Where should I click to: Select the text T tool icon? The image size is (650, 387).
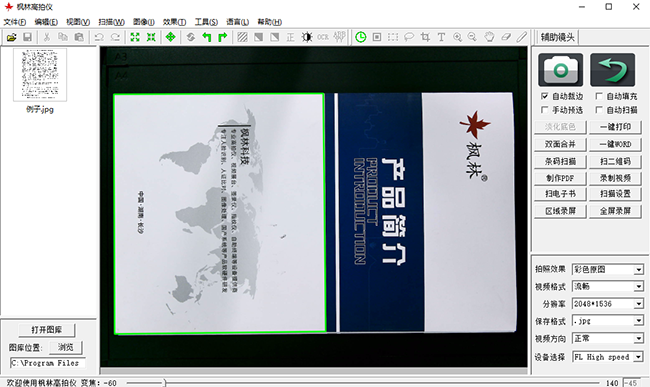coord(441,37)
